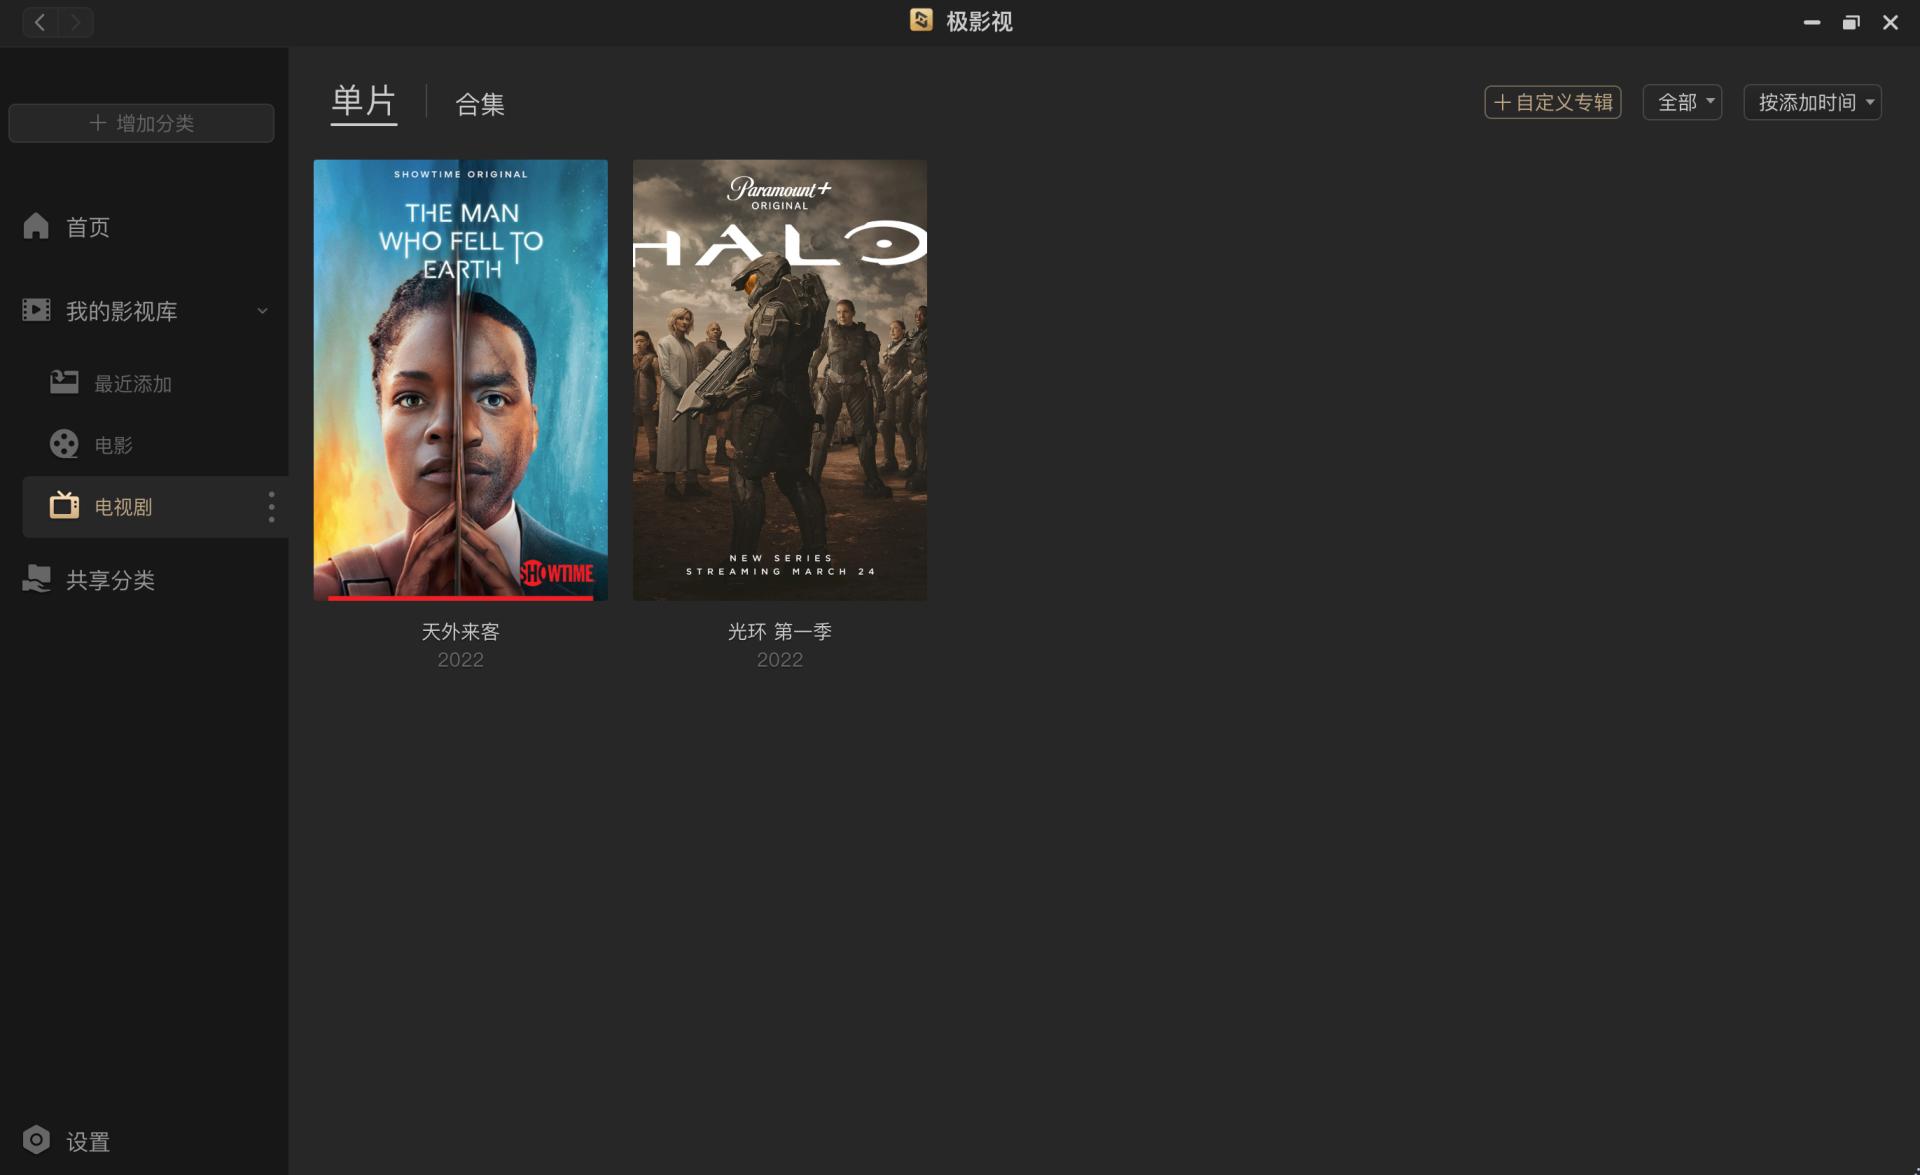Switch to the 单片 tab
The image size is (1920, 1175).
click(x=363, y=102)
